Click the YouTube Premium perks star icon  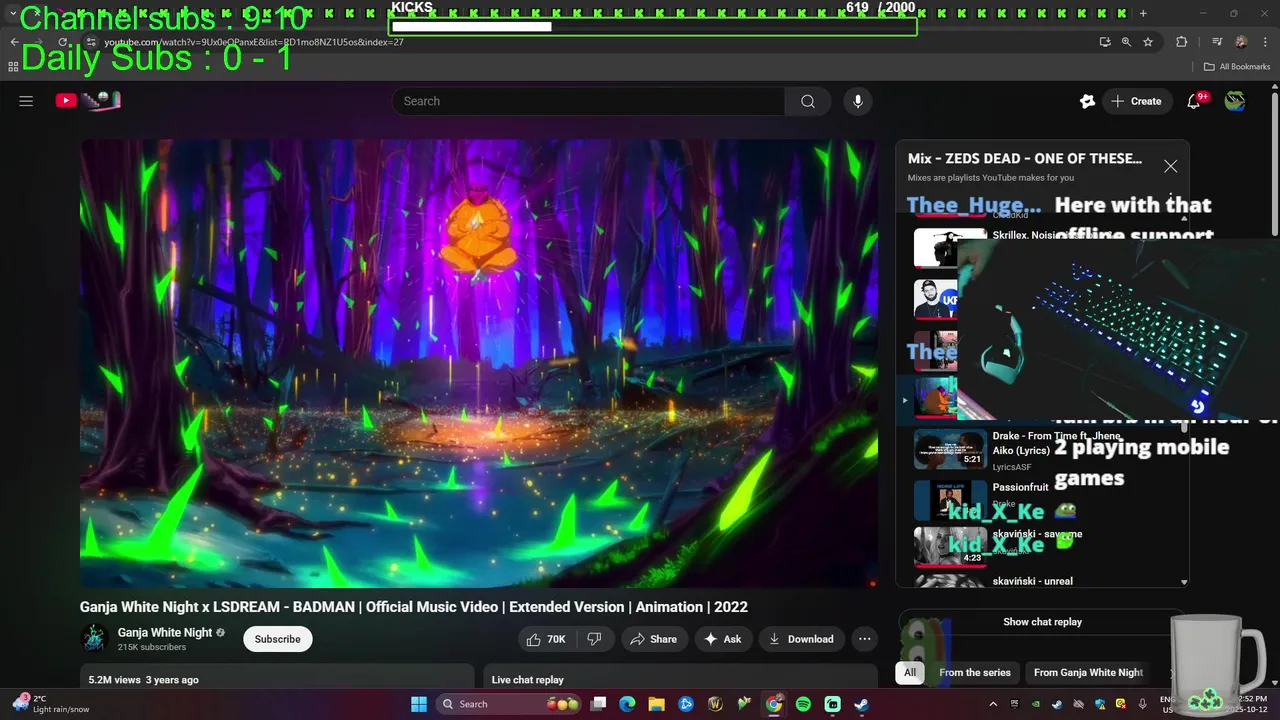tap(1088, 101)
